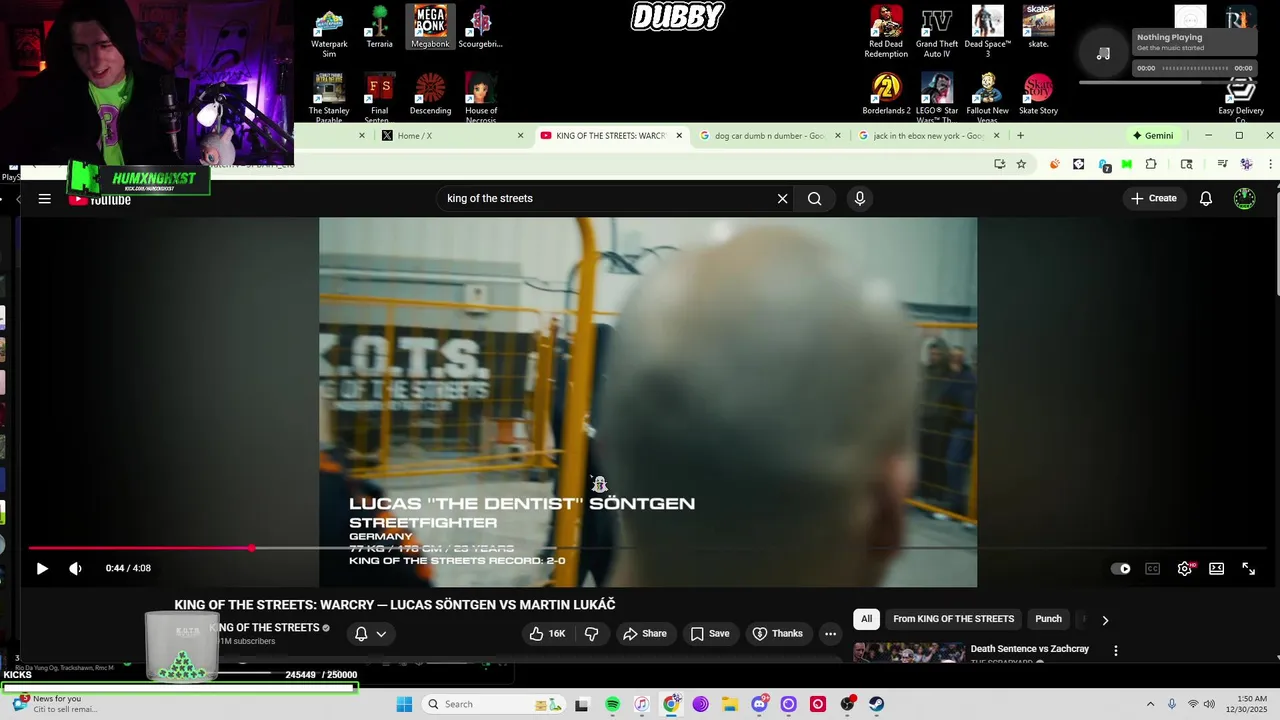Viewport: 1280px width, 720px height.
Task: Open KING OF THE STREETS channel link
Action: (x=264, y=628)
